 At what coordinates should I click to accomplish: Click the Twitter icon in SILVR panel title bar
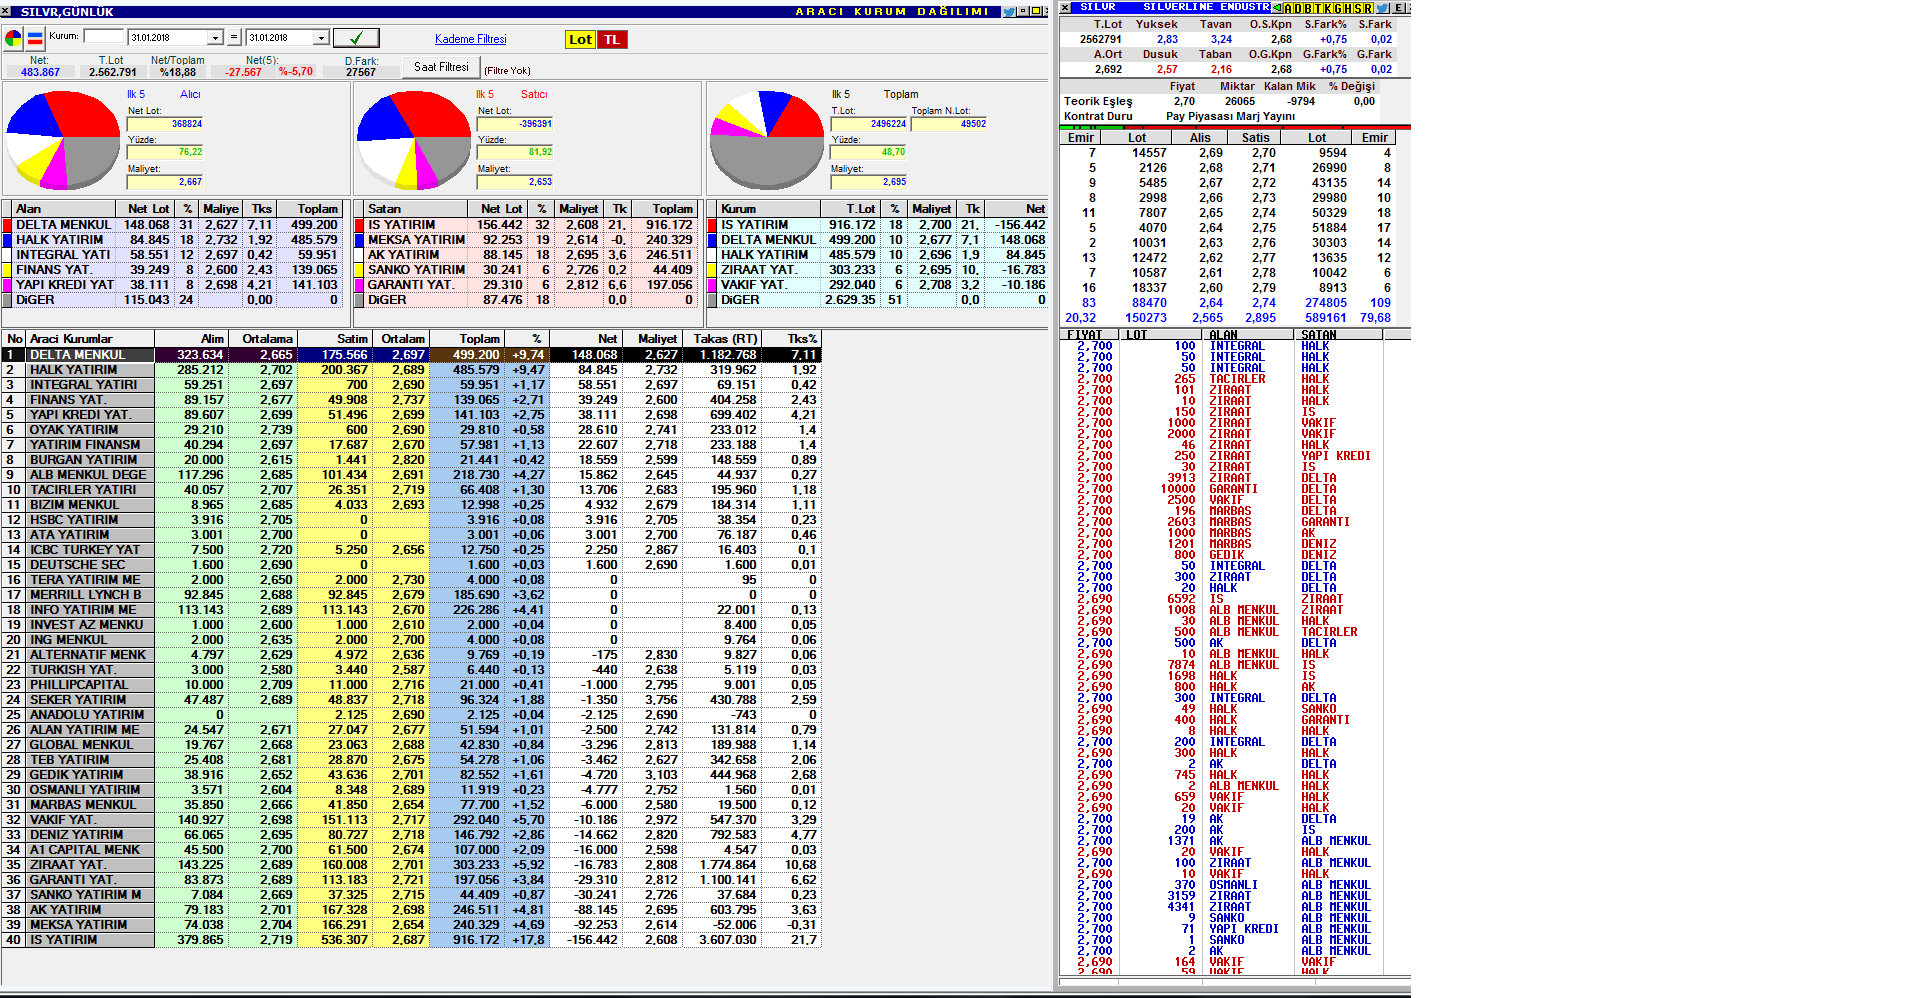coord(1382,8)
